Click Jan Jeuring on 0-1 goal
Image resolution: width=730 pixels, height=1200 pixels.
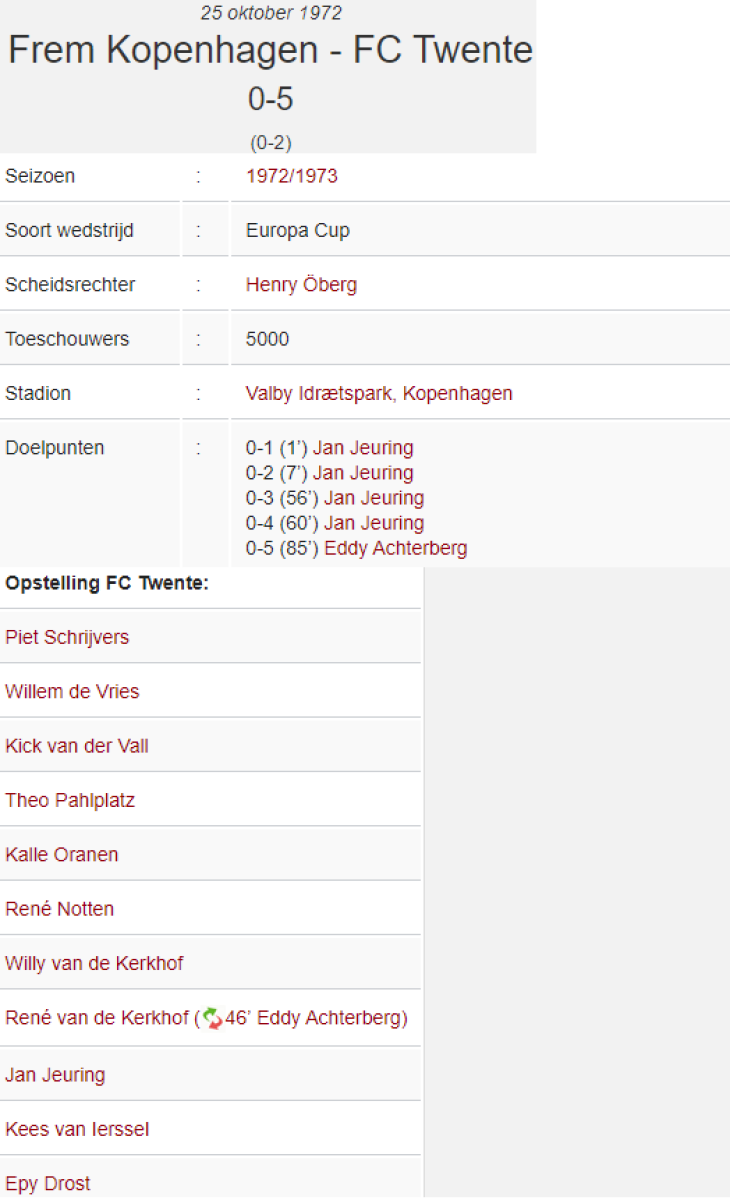tap(362, 448)
